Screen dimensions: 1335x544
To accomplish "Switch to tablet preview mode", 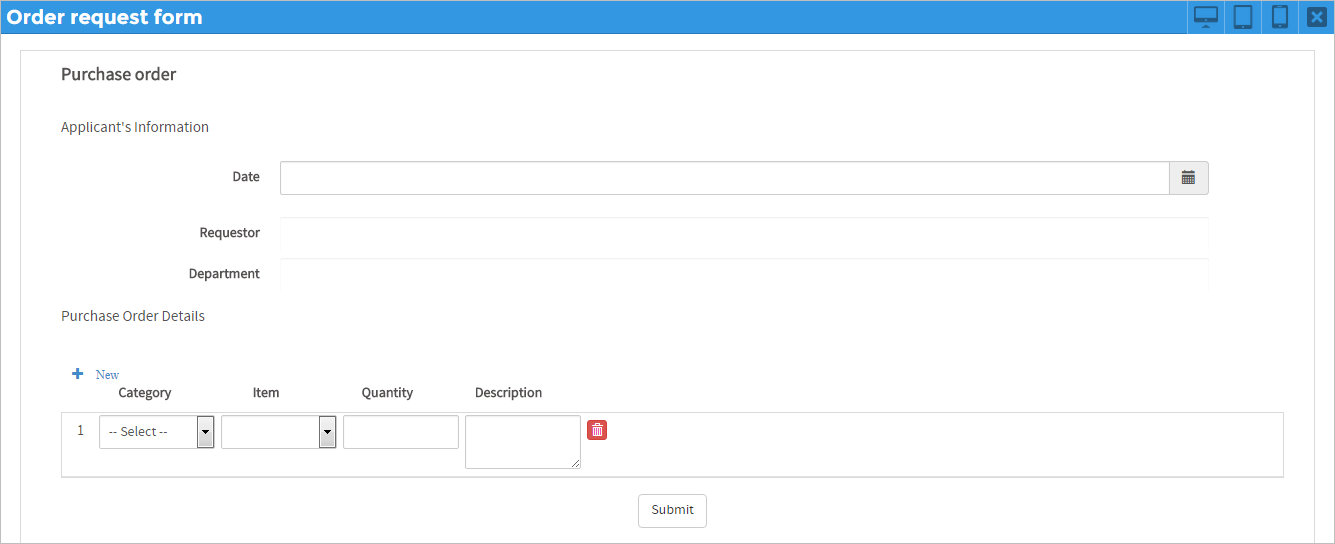I will (1243, 17).
